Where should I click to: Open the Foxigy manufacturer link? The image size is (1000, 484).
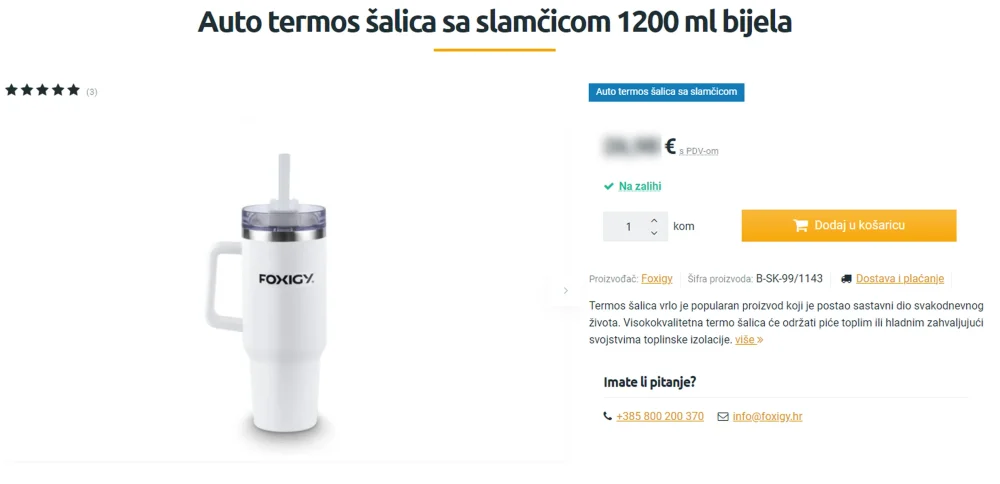(x=657, y=279)
